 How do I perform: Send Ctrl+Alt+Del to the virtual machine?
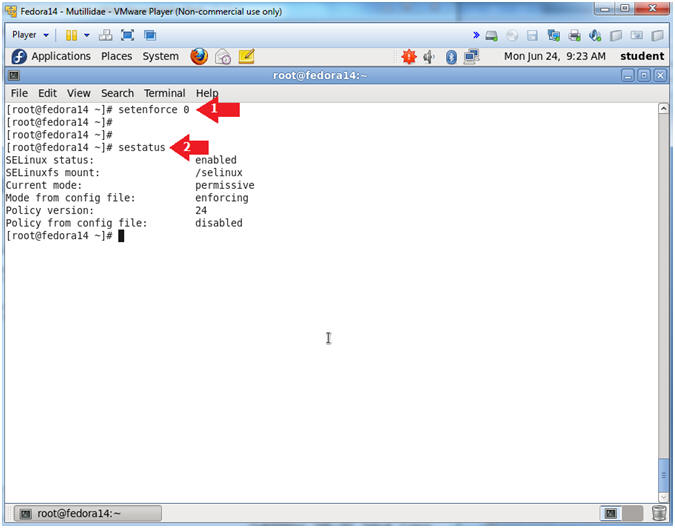[x=105, y=35]
